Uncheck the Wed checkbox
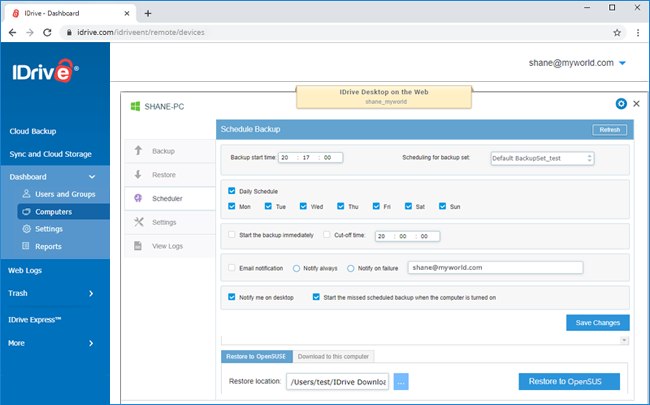The height and width of the screenshot is (405, 650). (x=303, y=206)
